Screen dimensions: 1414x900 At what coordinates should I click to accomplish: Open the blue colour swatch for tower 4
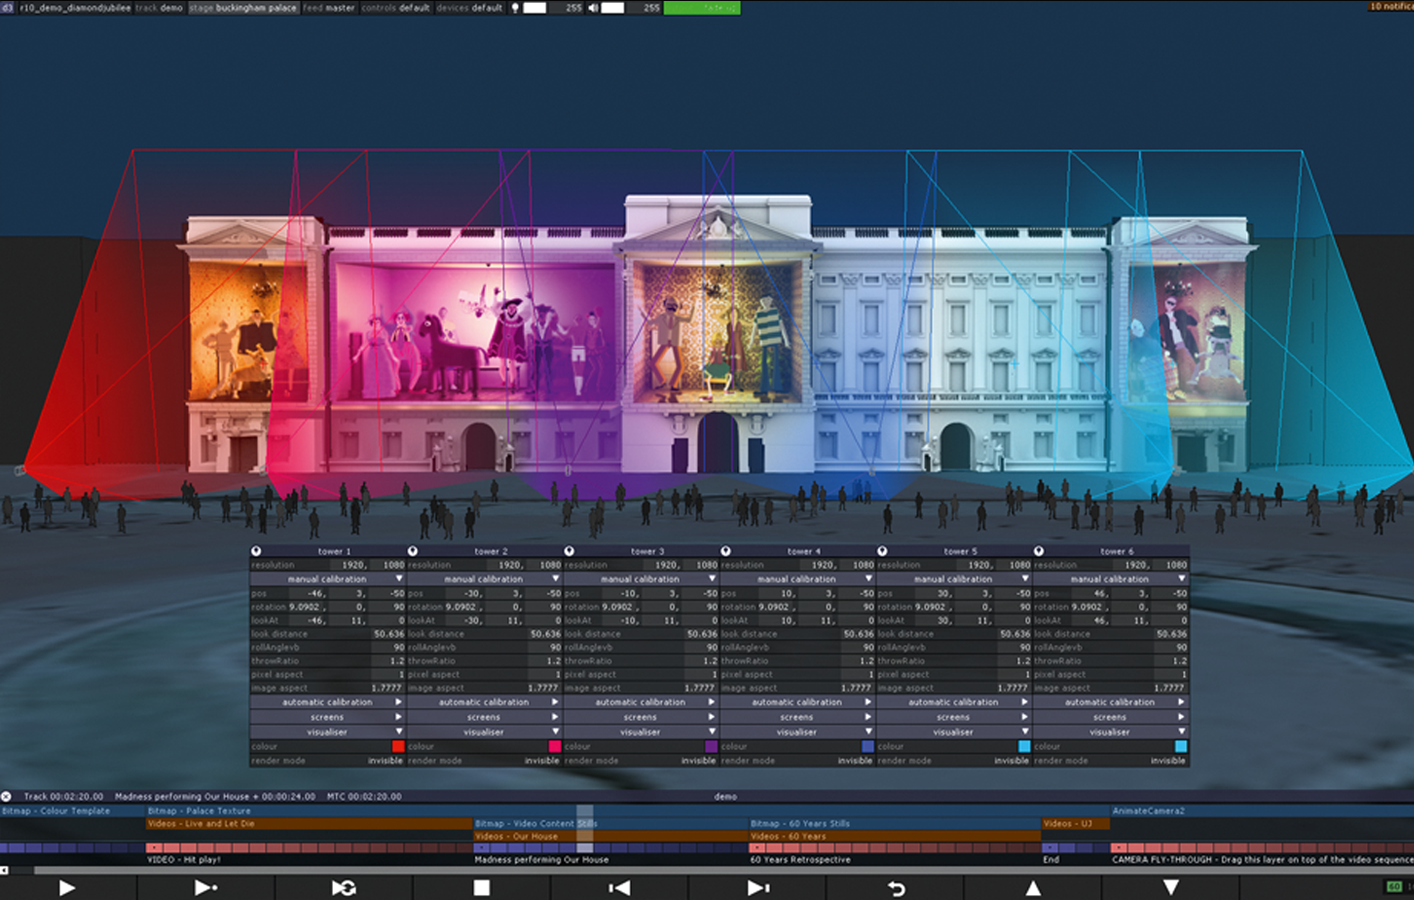point(868,746)
